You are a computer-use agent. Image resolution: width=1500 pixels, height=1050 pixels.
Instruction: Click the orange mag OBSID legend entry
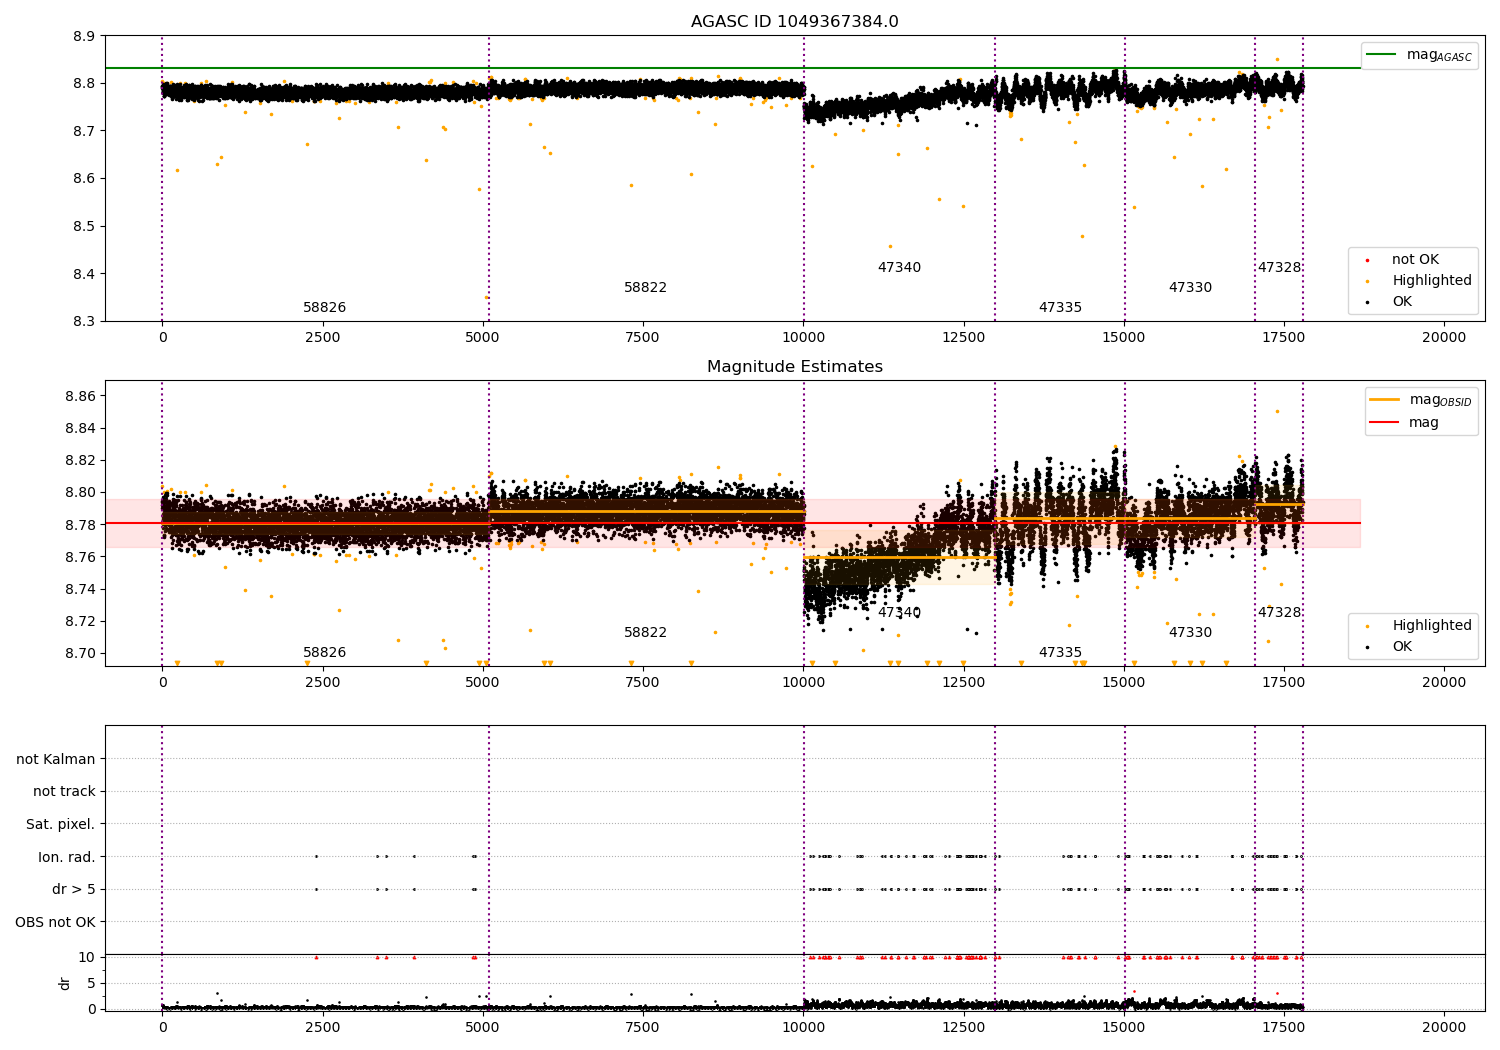point(1421,400)
